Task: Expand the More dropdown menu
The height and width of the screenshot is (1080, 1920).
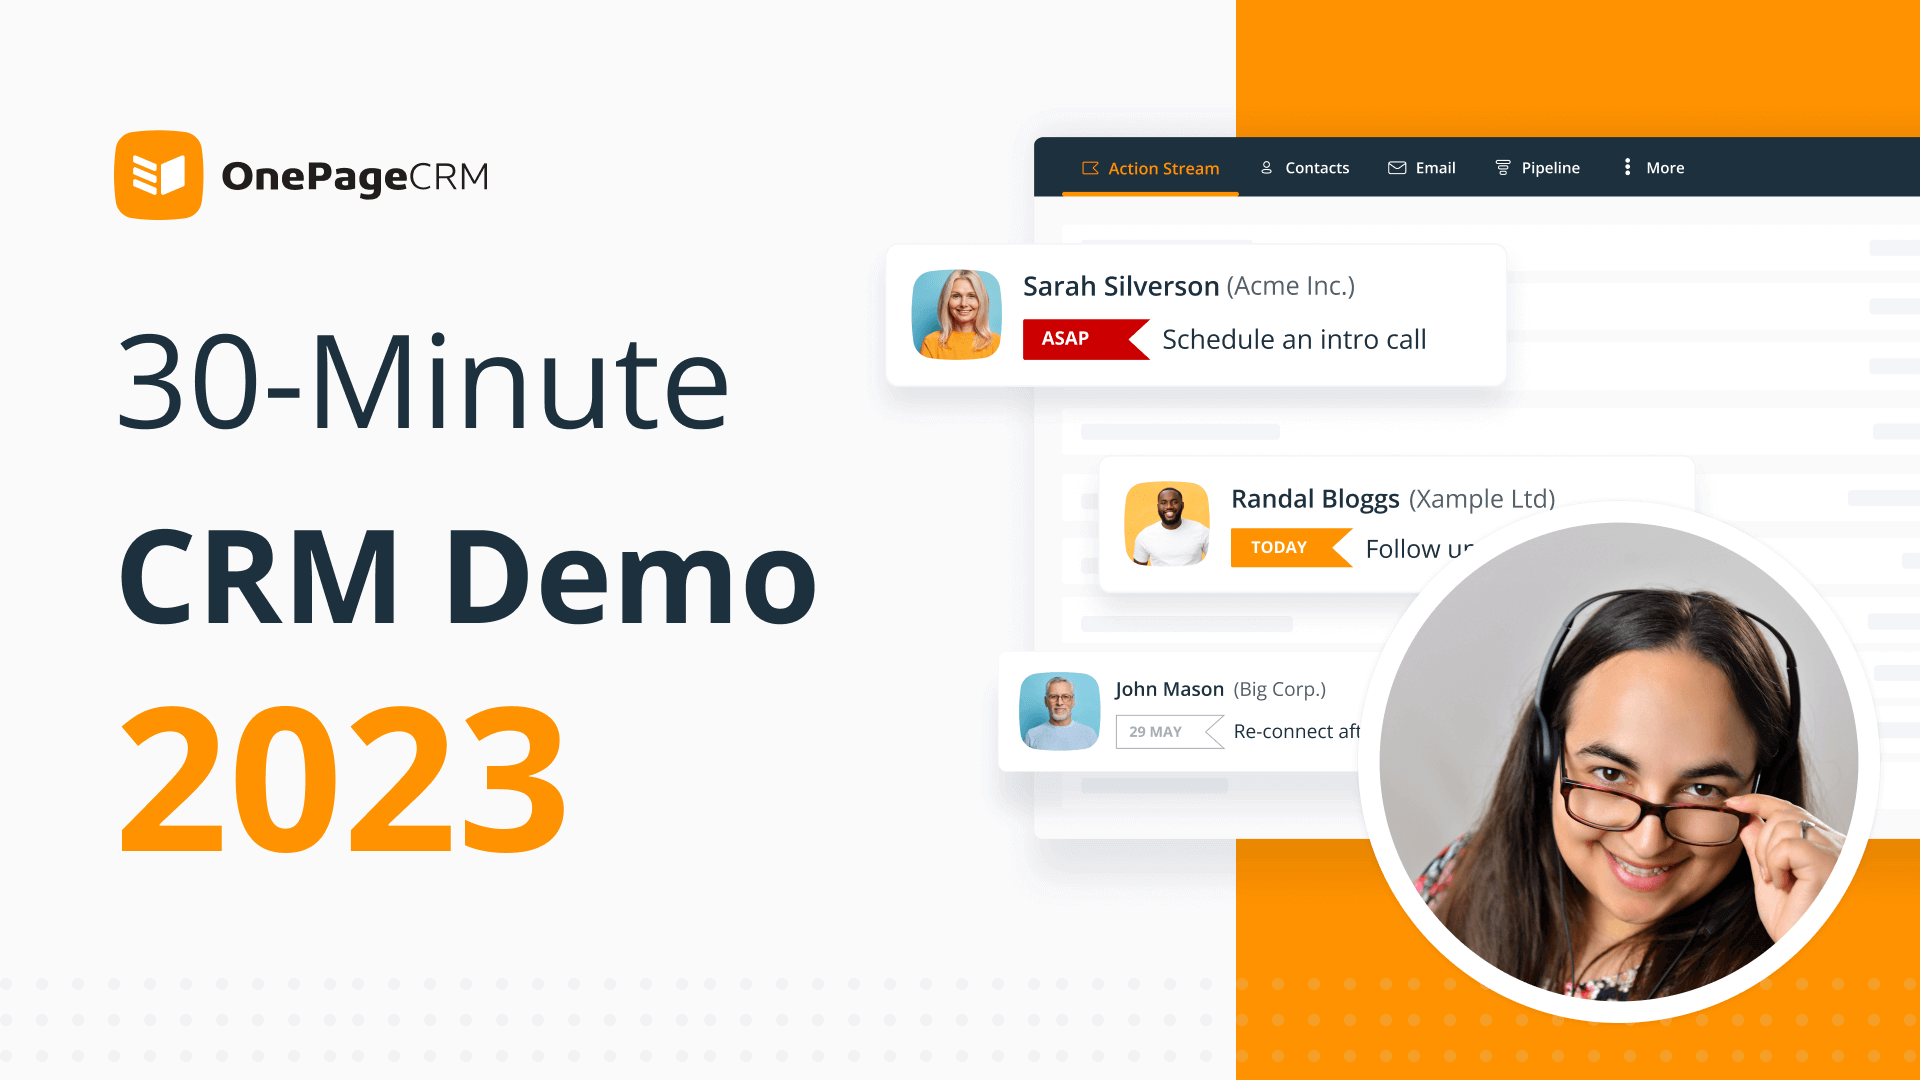Action: (x=1654, y=166)
